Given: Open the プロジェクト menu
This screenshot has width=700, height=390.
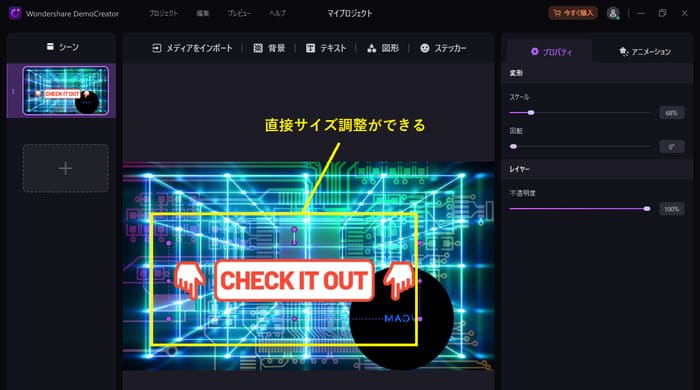Looking at the screenshot, I should point(163,13).
